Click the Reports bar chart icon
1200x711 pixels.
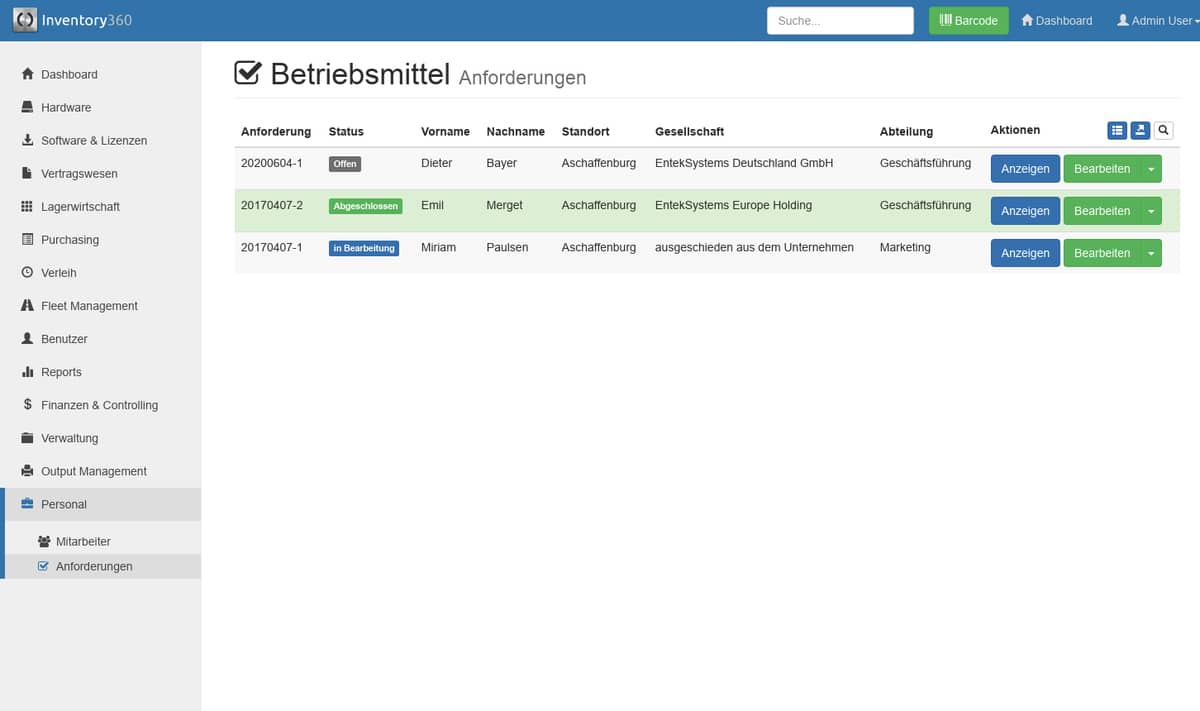[x=27, y=371]
